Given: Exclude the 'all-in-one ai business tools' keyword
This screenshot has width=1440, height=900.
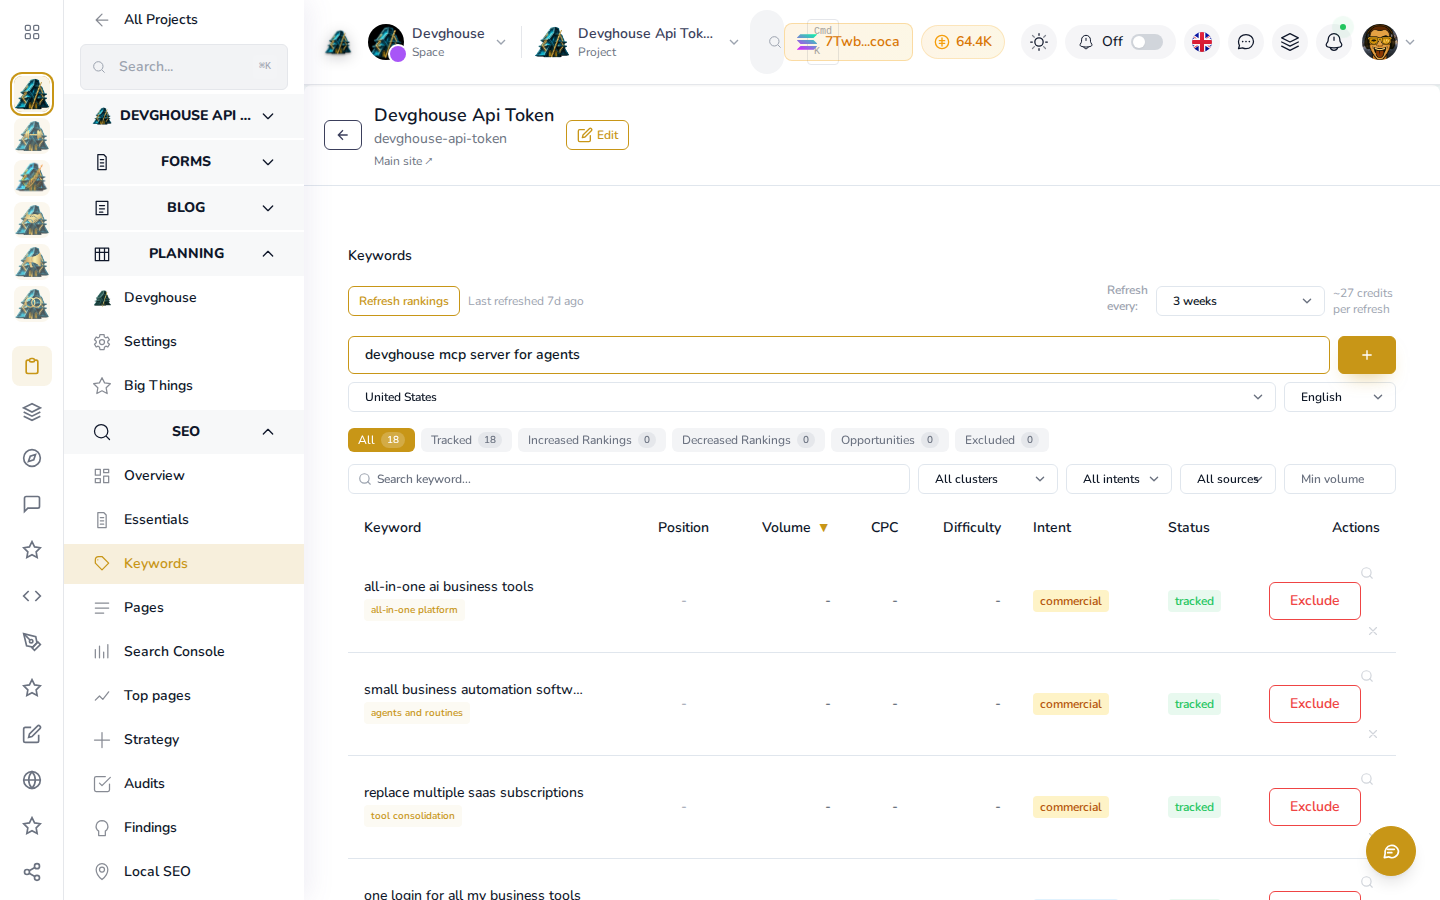Looking at the screenshot, I should [x=1315, y=601].
